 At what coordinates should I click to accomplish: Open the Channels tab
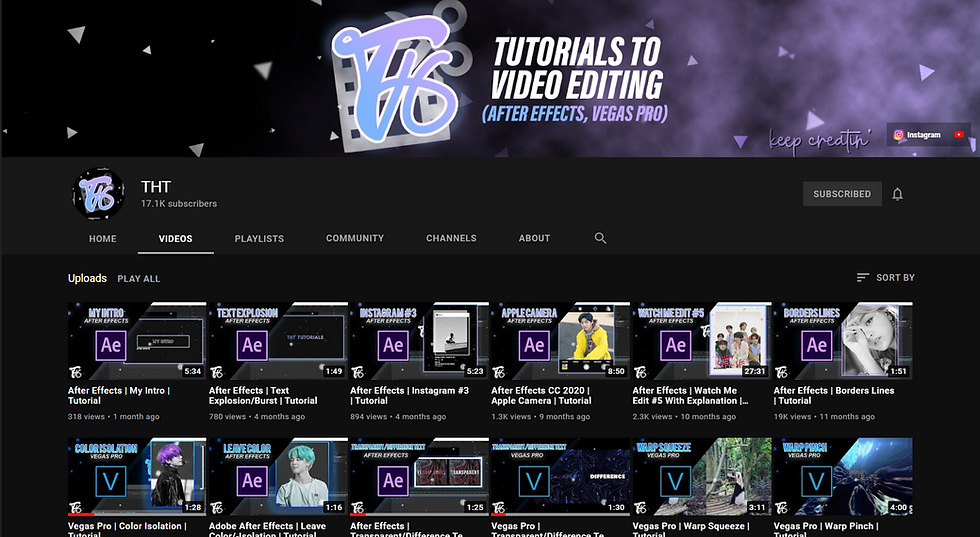click(451, 238)
